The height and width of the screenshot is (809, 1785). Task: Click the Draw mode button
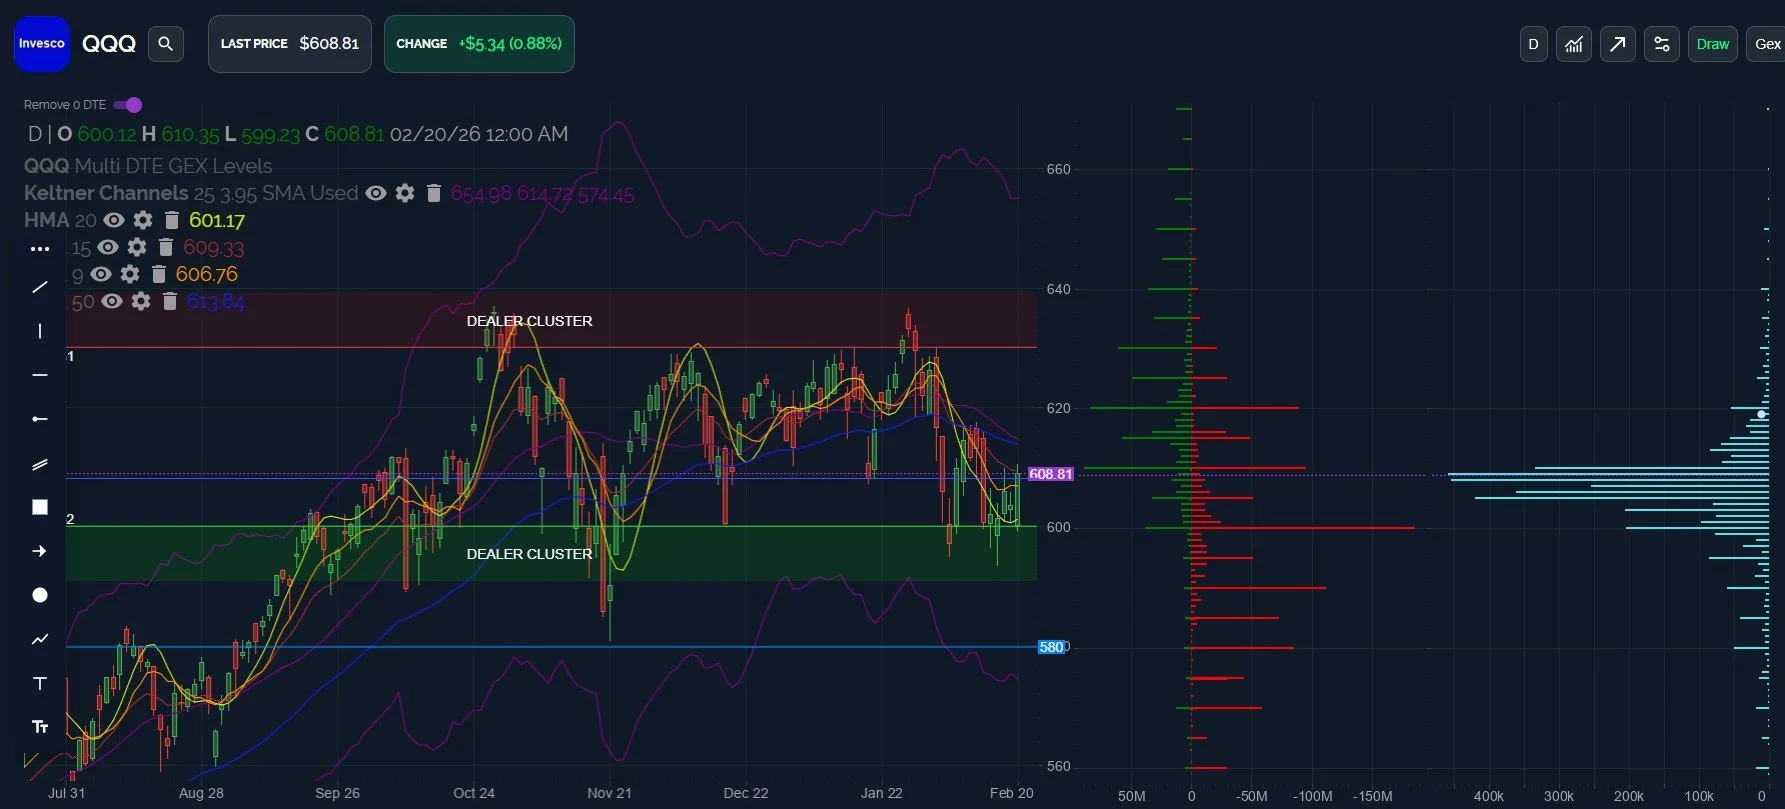(1713, 44)
